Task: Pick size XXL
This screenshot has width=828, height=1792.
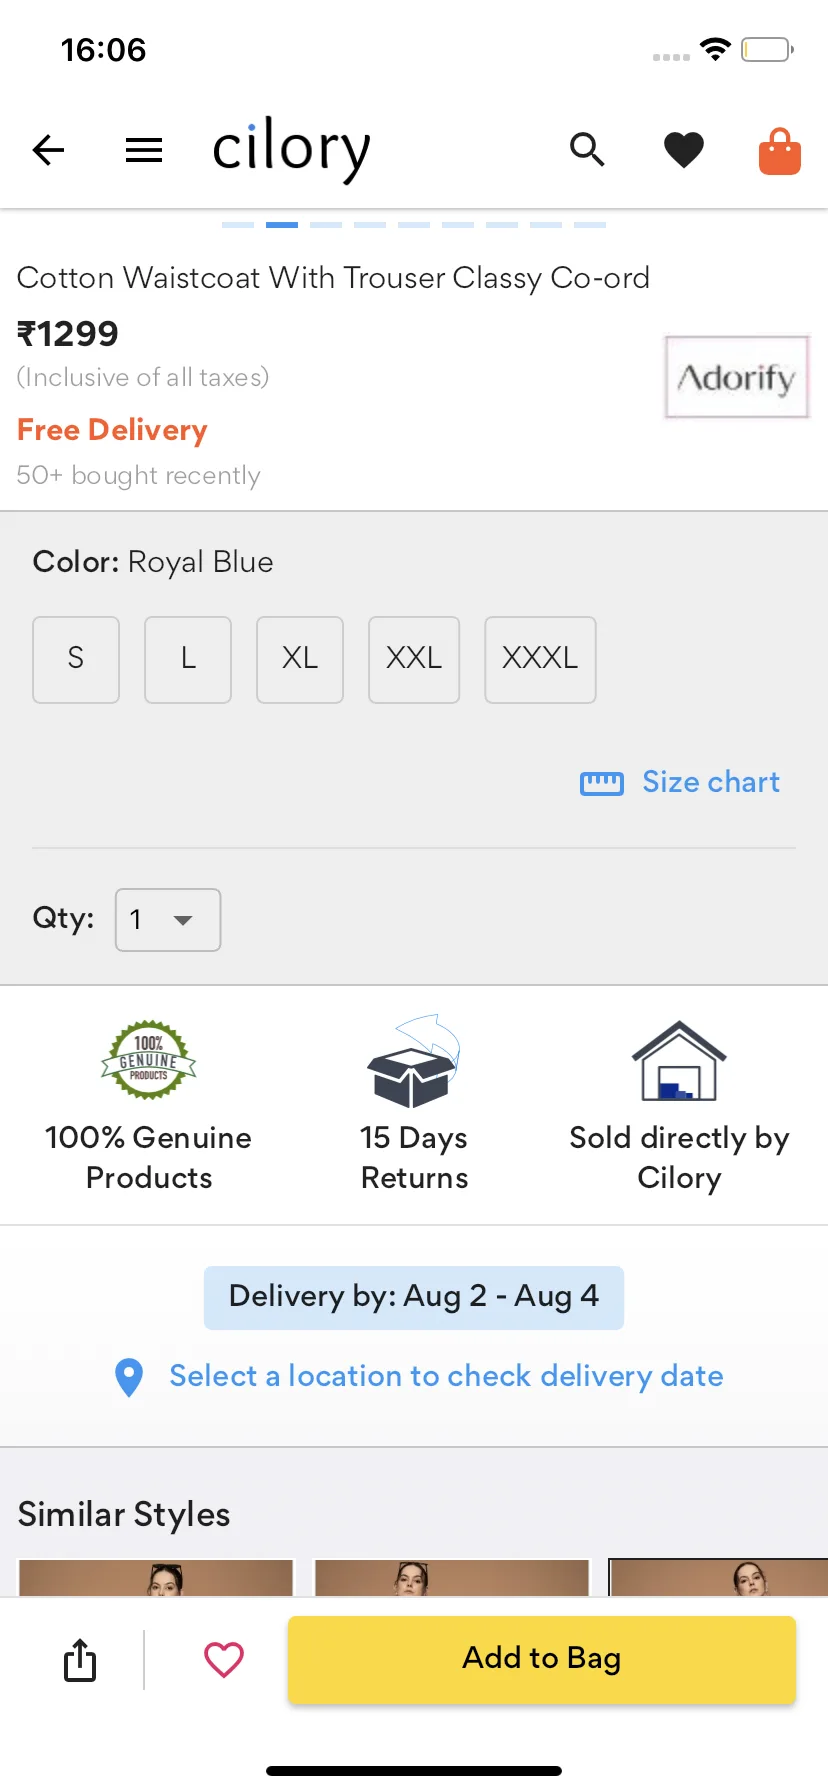Action: pos(414,659)
